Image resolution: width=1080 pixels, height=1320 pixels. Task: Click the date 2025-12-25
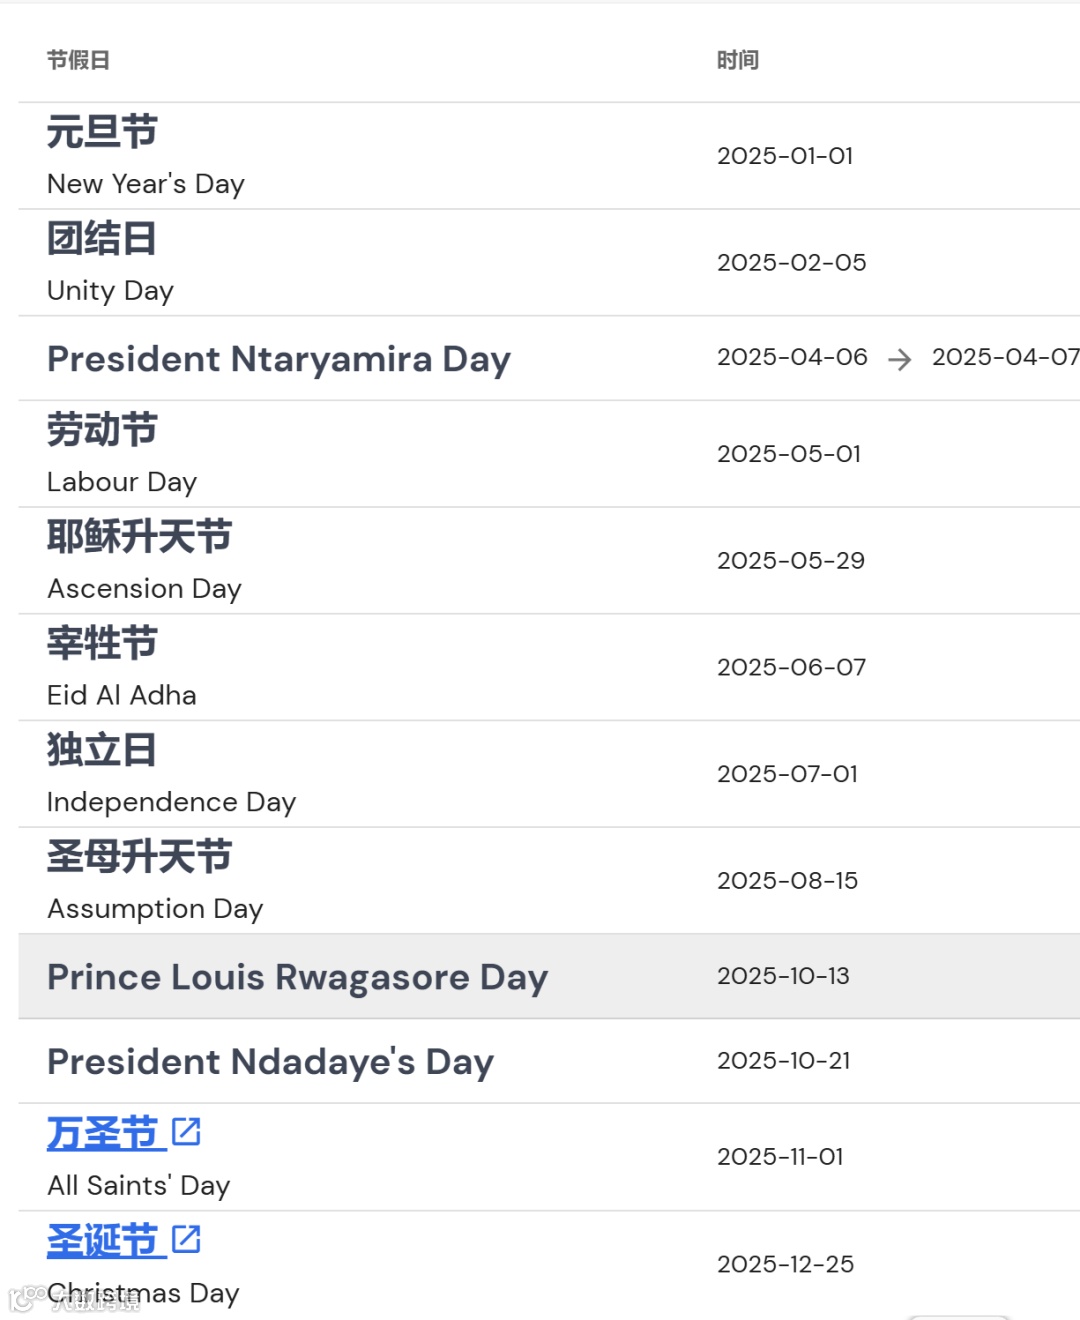tap(786, 1264)
